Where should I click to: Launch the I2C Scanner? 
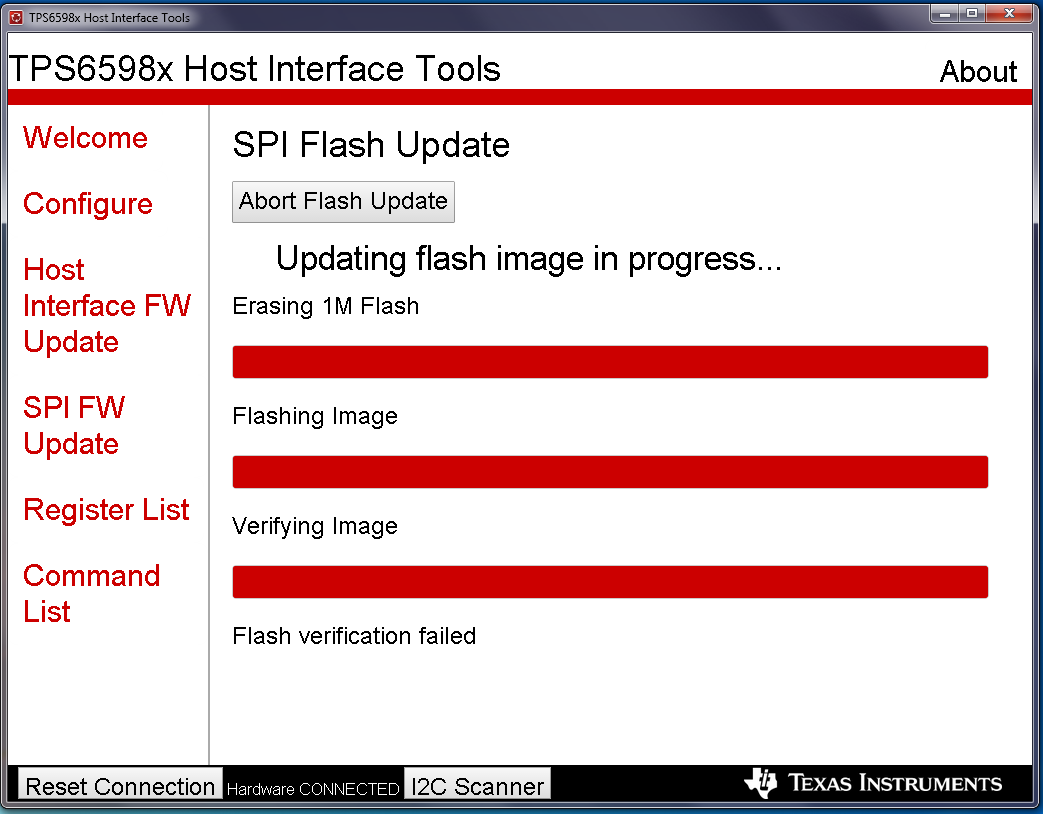coord(478,786)
